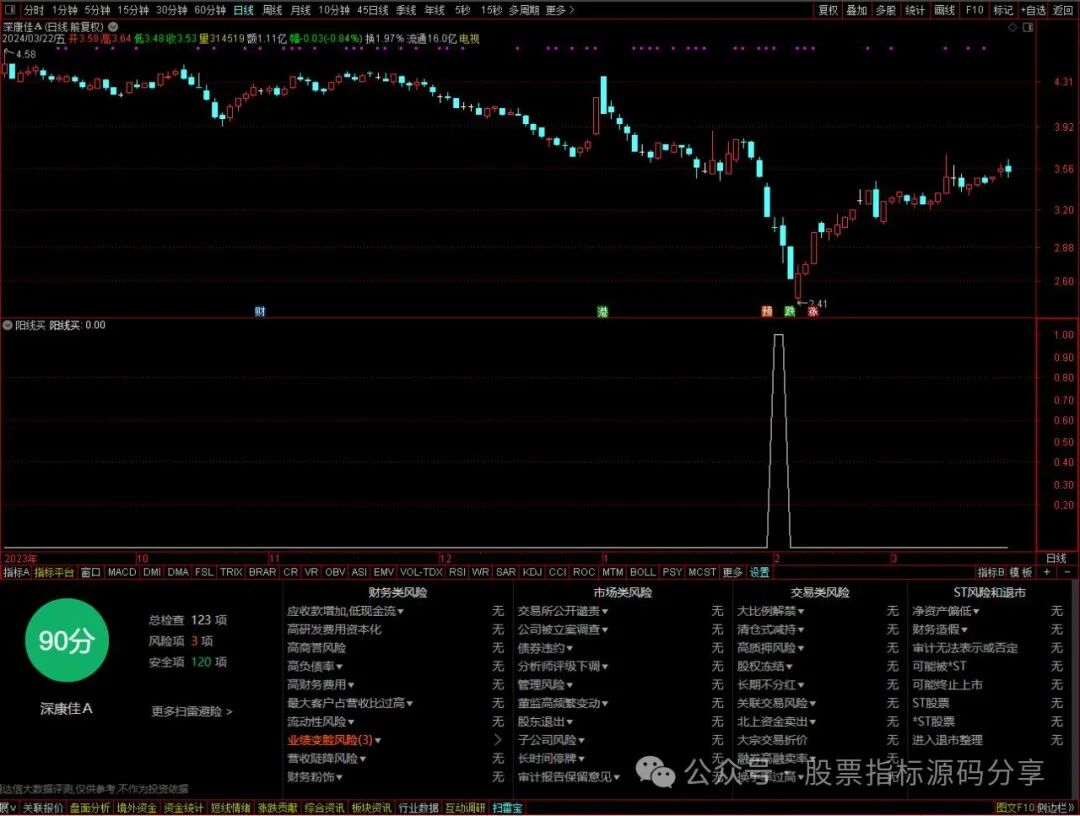This screenshot has width=1080, height=816.
Task: Expand 更多 periods in top bar
Action: [x=559, y=10]
